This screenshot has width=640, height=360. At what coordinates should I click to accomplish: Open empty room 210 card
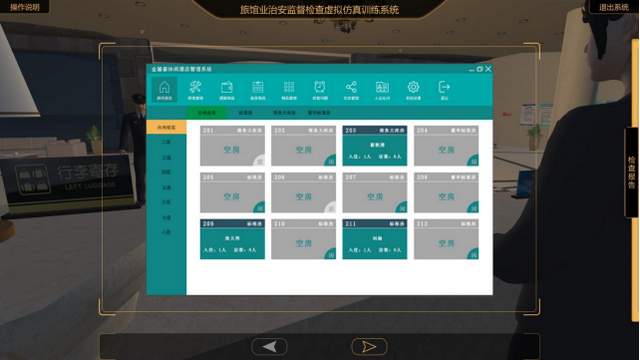(x=304, y=239)
